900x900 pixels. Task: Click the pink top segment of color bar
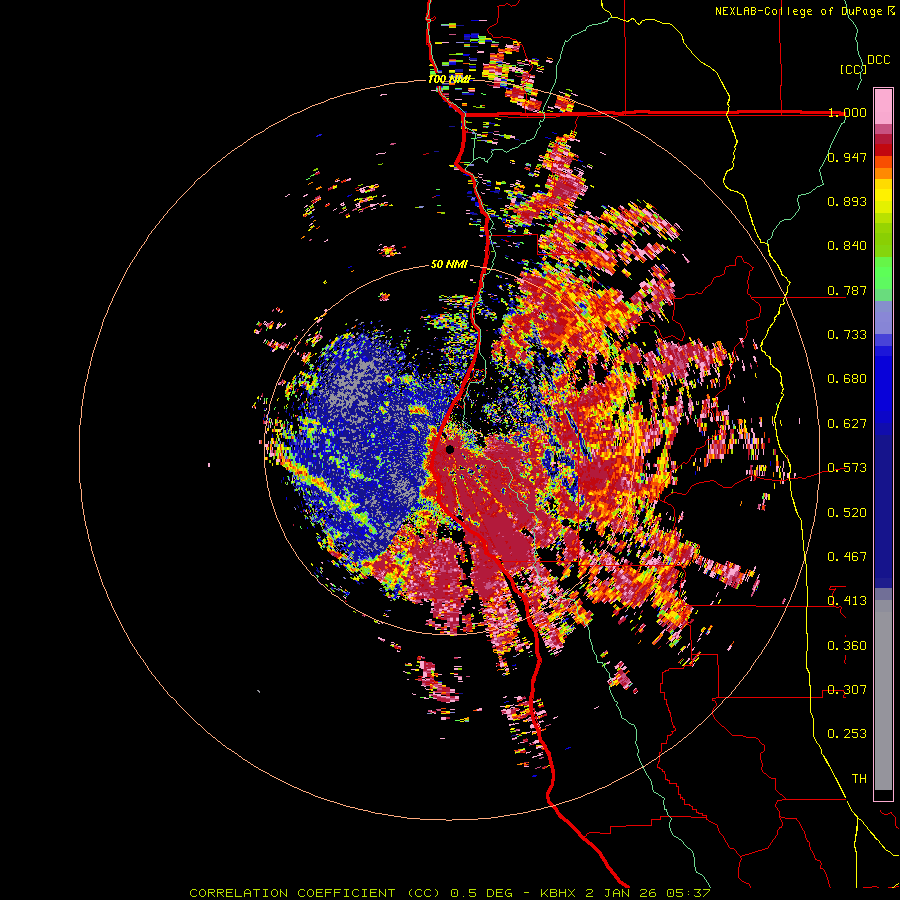[x=883, y=106]
